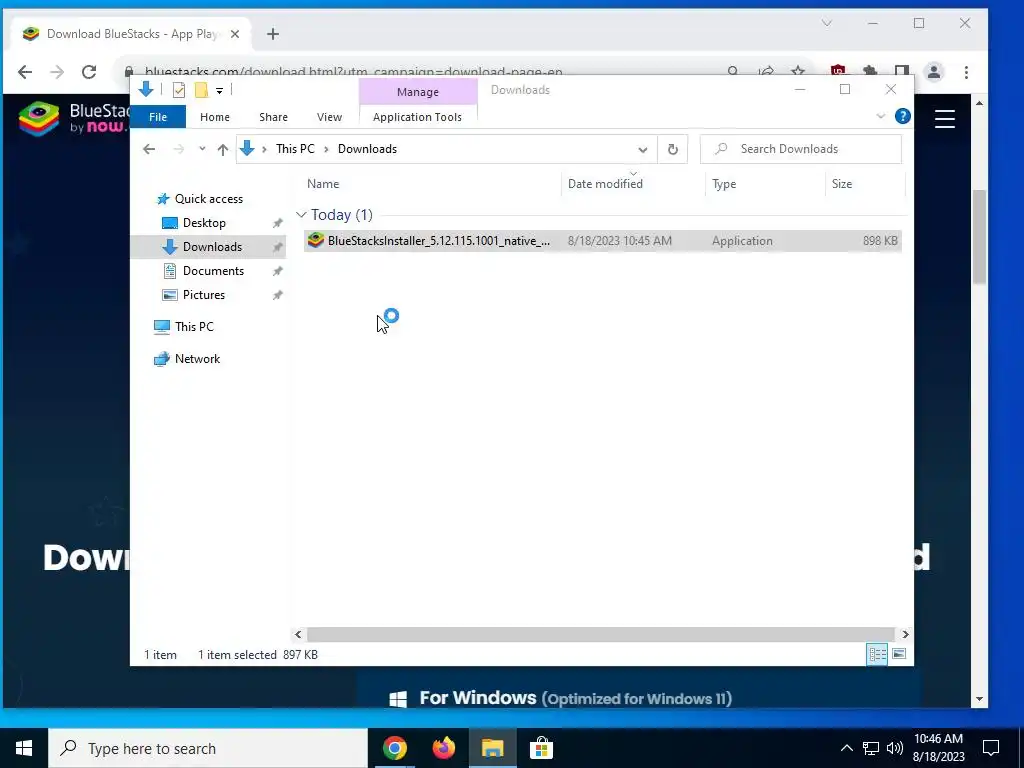
Task: Open Chrome's three-dot menu
Action: [967, 72]
